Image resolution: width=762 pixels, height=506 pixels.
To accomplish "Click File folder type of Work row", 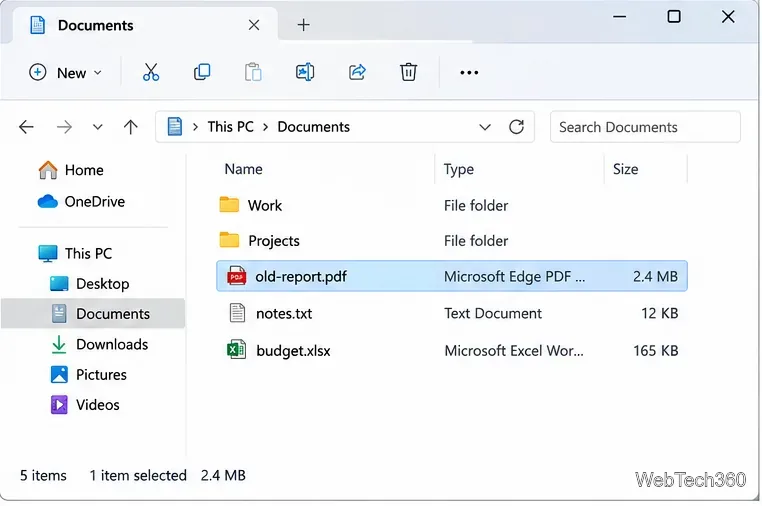I will tap(476, 206).
